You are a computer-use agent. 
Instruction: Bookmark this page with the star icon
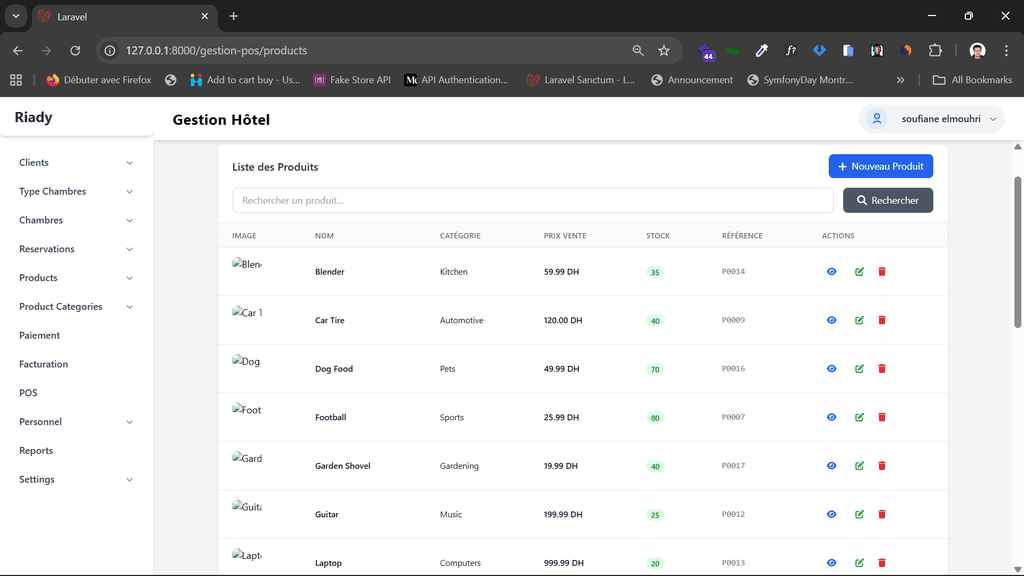(664, 50)
